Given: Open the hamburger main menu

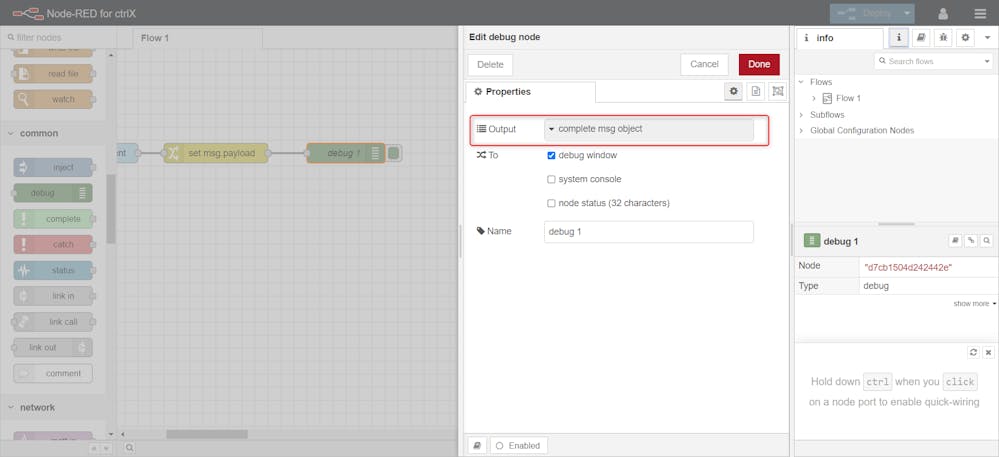Looking at the screenshot, I should point(979,13).
